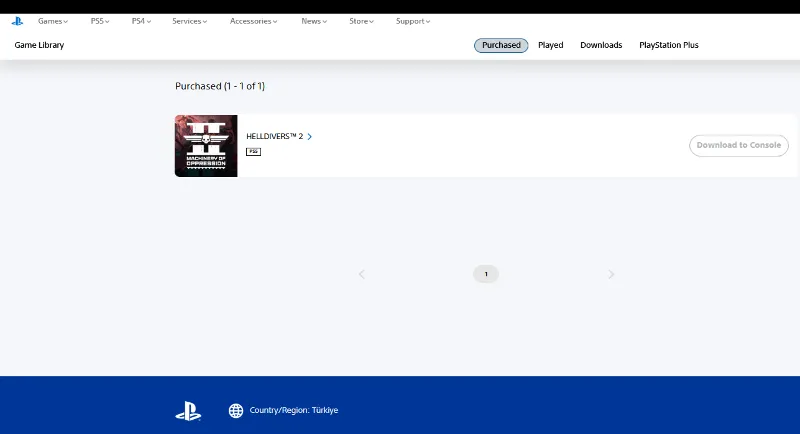Screen dimensions: 800x434
Task: Click the Download to Console button
Action: pos(739,145)
